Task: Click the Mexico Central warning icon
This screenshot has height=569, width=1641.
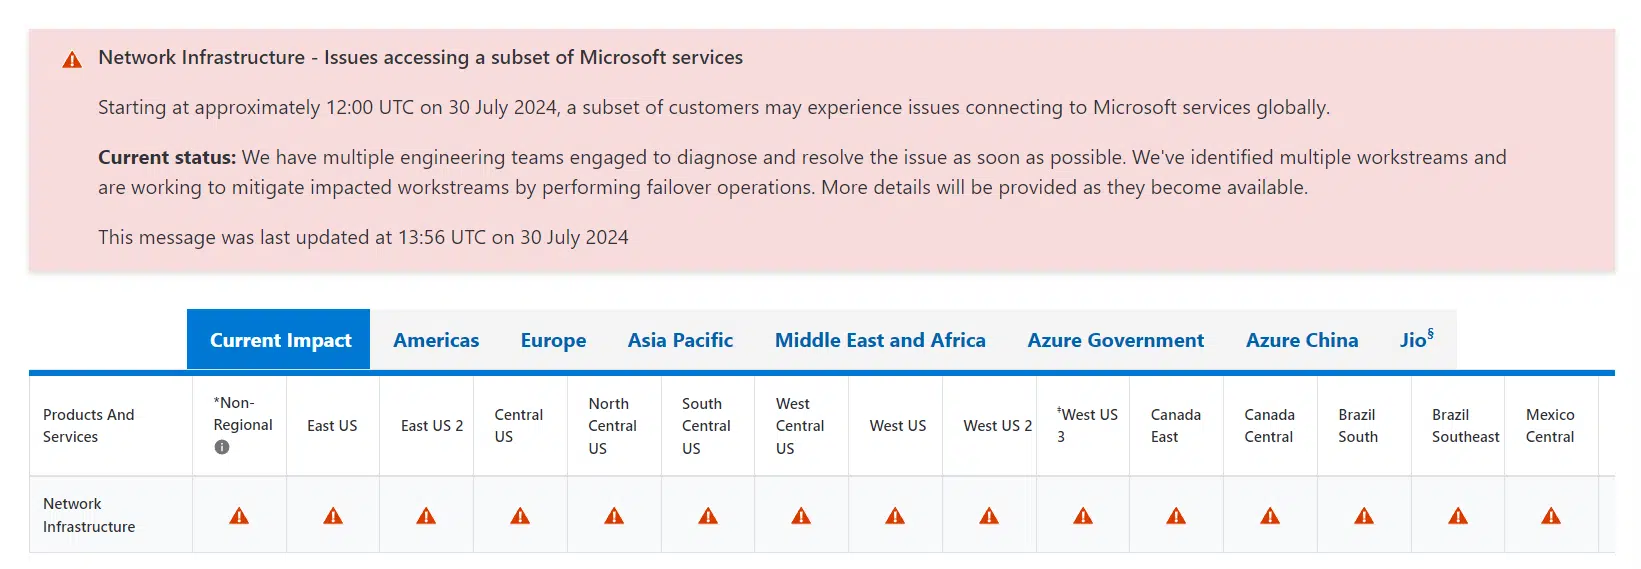Action: [1551, 516]
